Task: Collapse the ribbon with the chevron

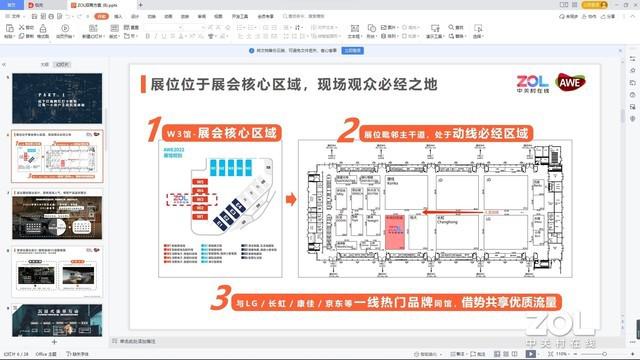Action: point(633,16)
